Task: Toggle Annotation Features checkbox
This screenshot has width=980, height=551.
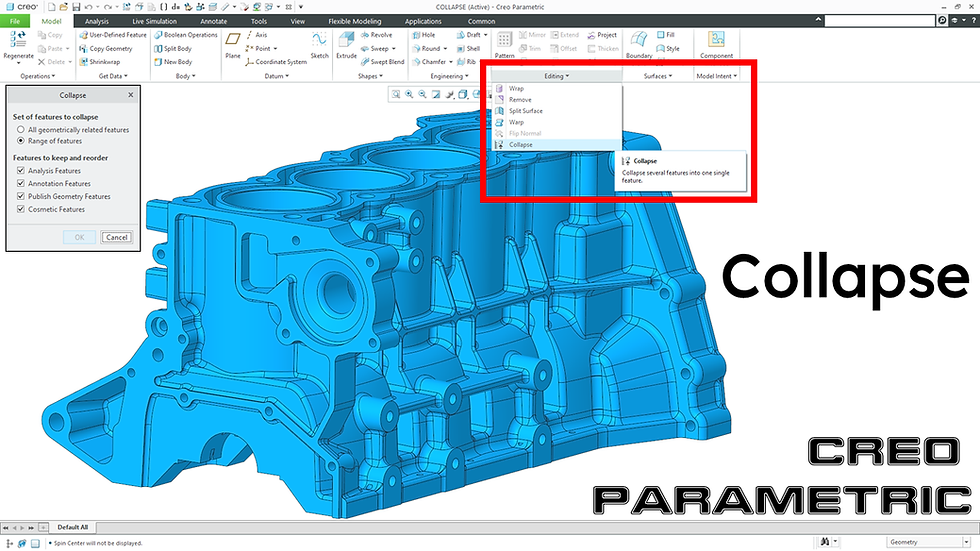Action: pyautogui.click(x=21, y=184)
